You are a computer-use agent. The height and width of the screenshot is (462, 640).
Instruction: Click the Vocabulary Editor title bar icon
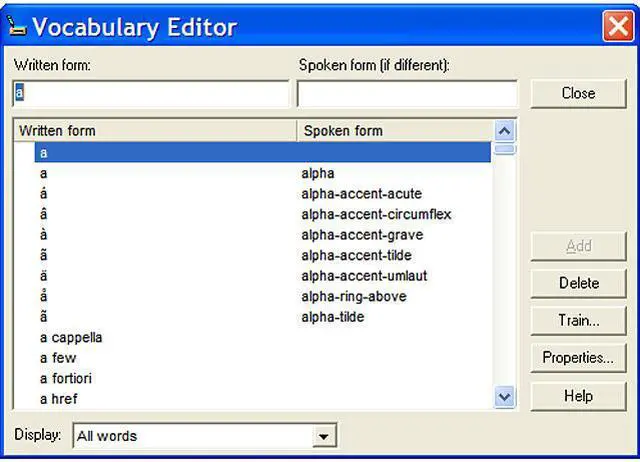click(15, 25)
